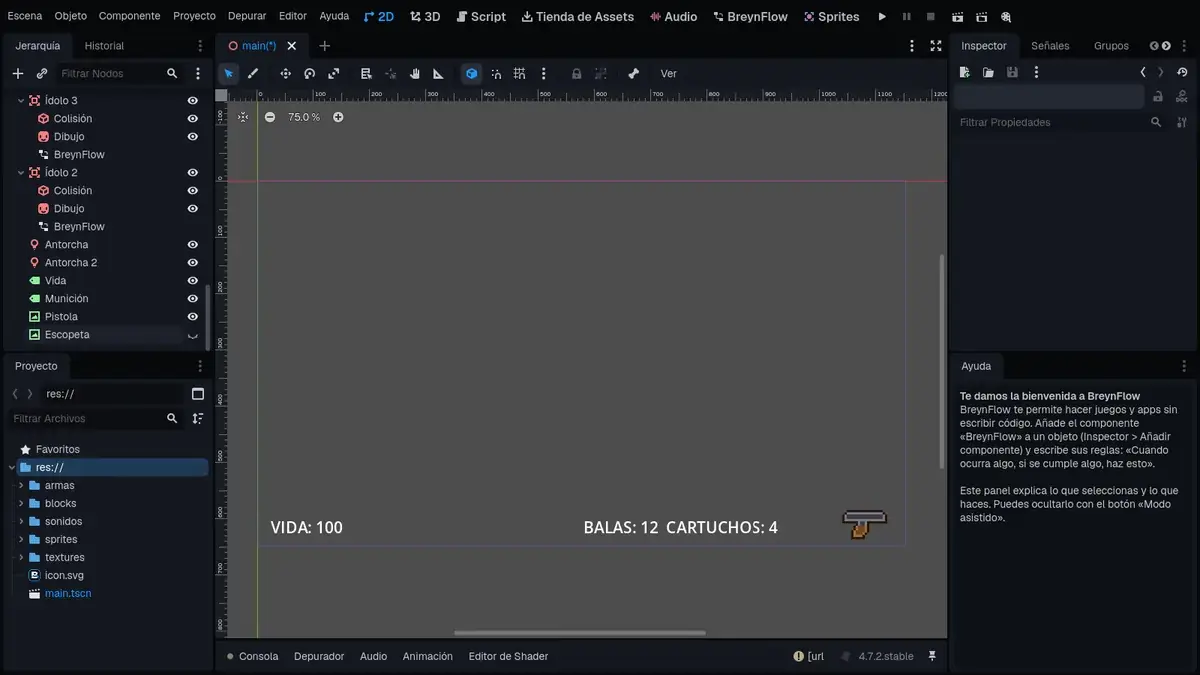The image size is (1200, 675).
Task: Expand the sonidos folder
Action: (21, 521)
